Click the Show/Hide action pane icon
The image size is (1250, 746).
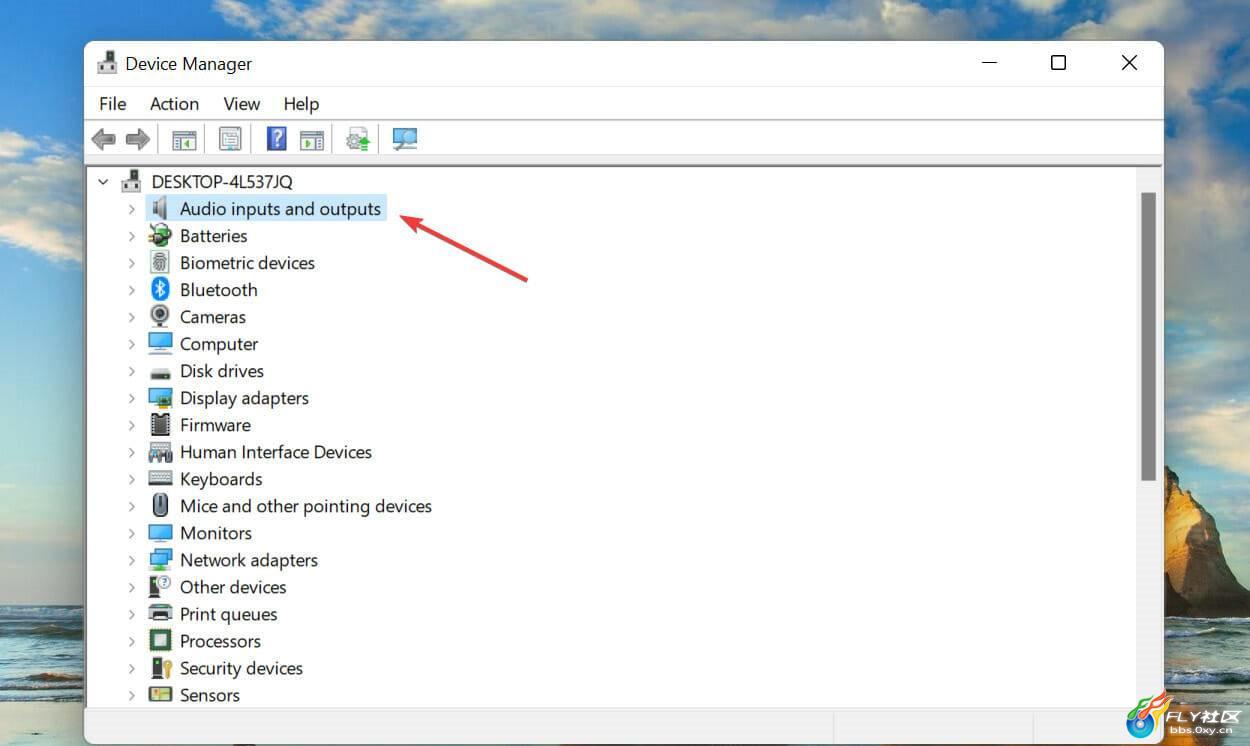coord(312,140)
